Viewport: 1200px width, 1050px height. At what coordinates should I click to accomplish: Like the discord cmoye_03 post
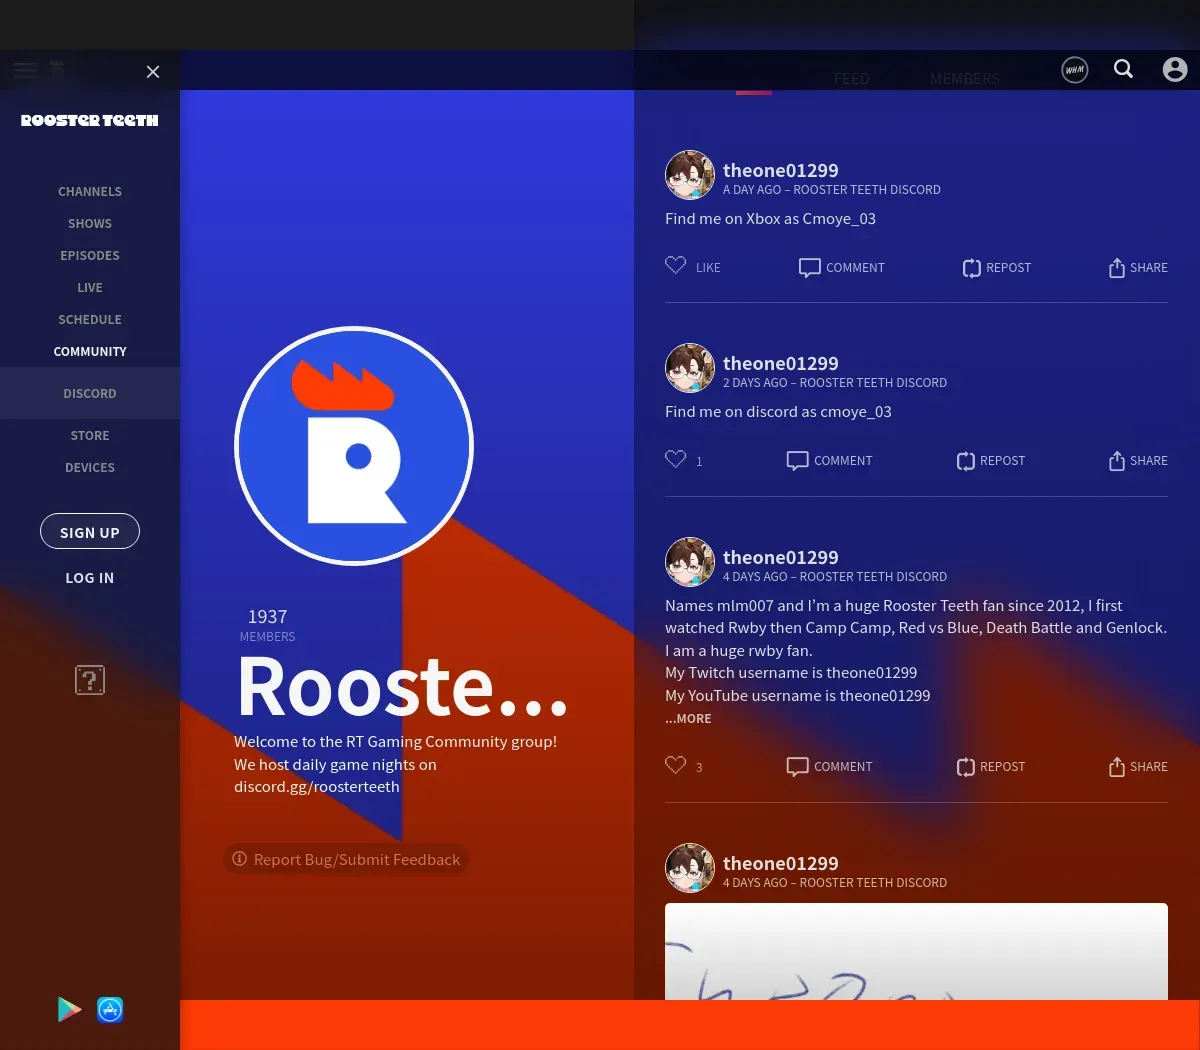pyautogui.click(x=684, y=460)
